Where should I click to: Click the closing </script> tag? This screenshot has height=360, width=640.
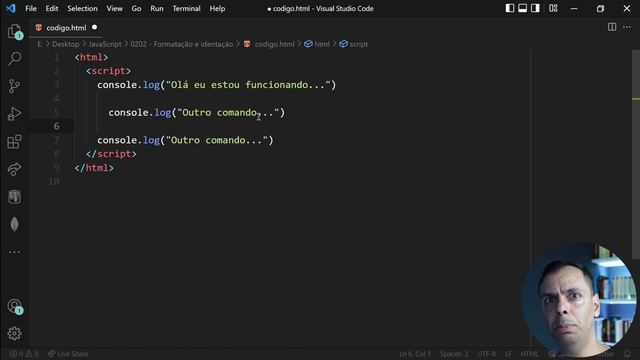[111, 154]
